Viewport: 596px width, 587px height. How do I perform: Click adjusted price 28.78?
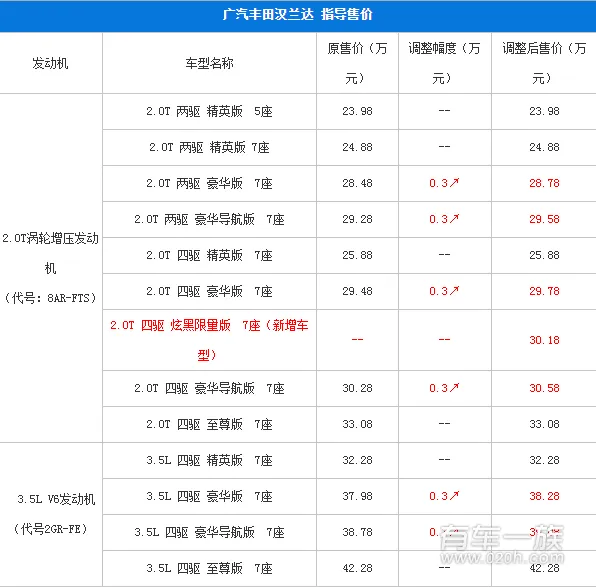coord(544,183)
